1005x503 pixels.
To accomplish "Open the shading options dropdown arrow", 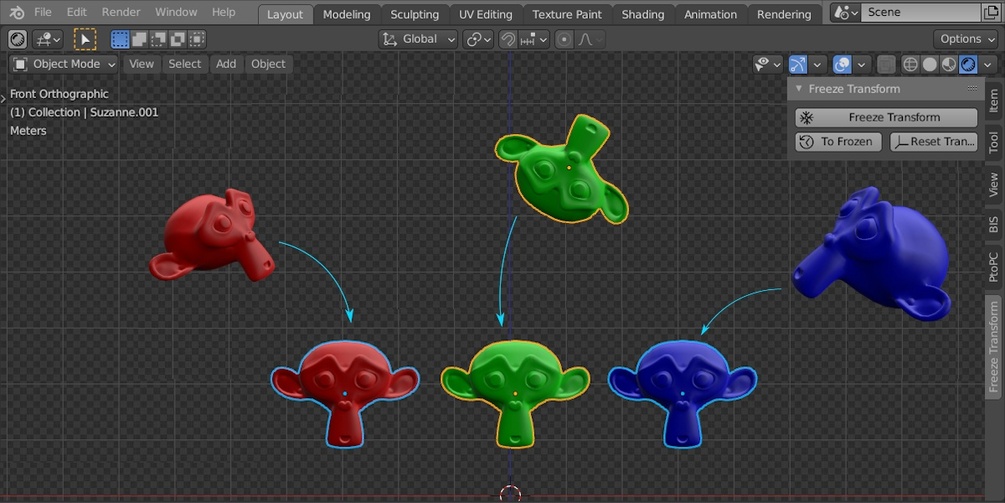I will 988,64.
